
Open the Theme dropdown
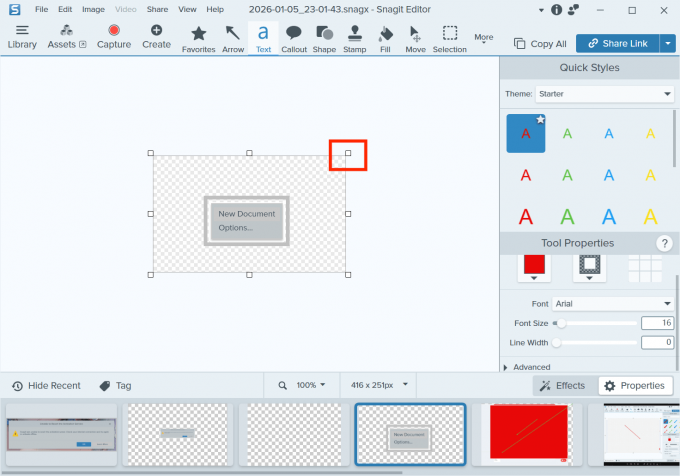coord(605,93)
